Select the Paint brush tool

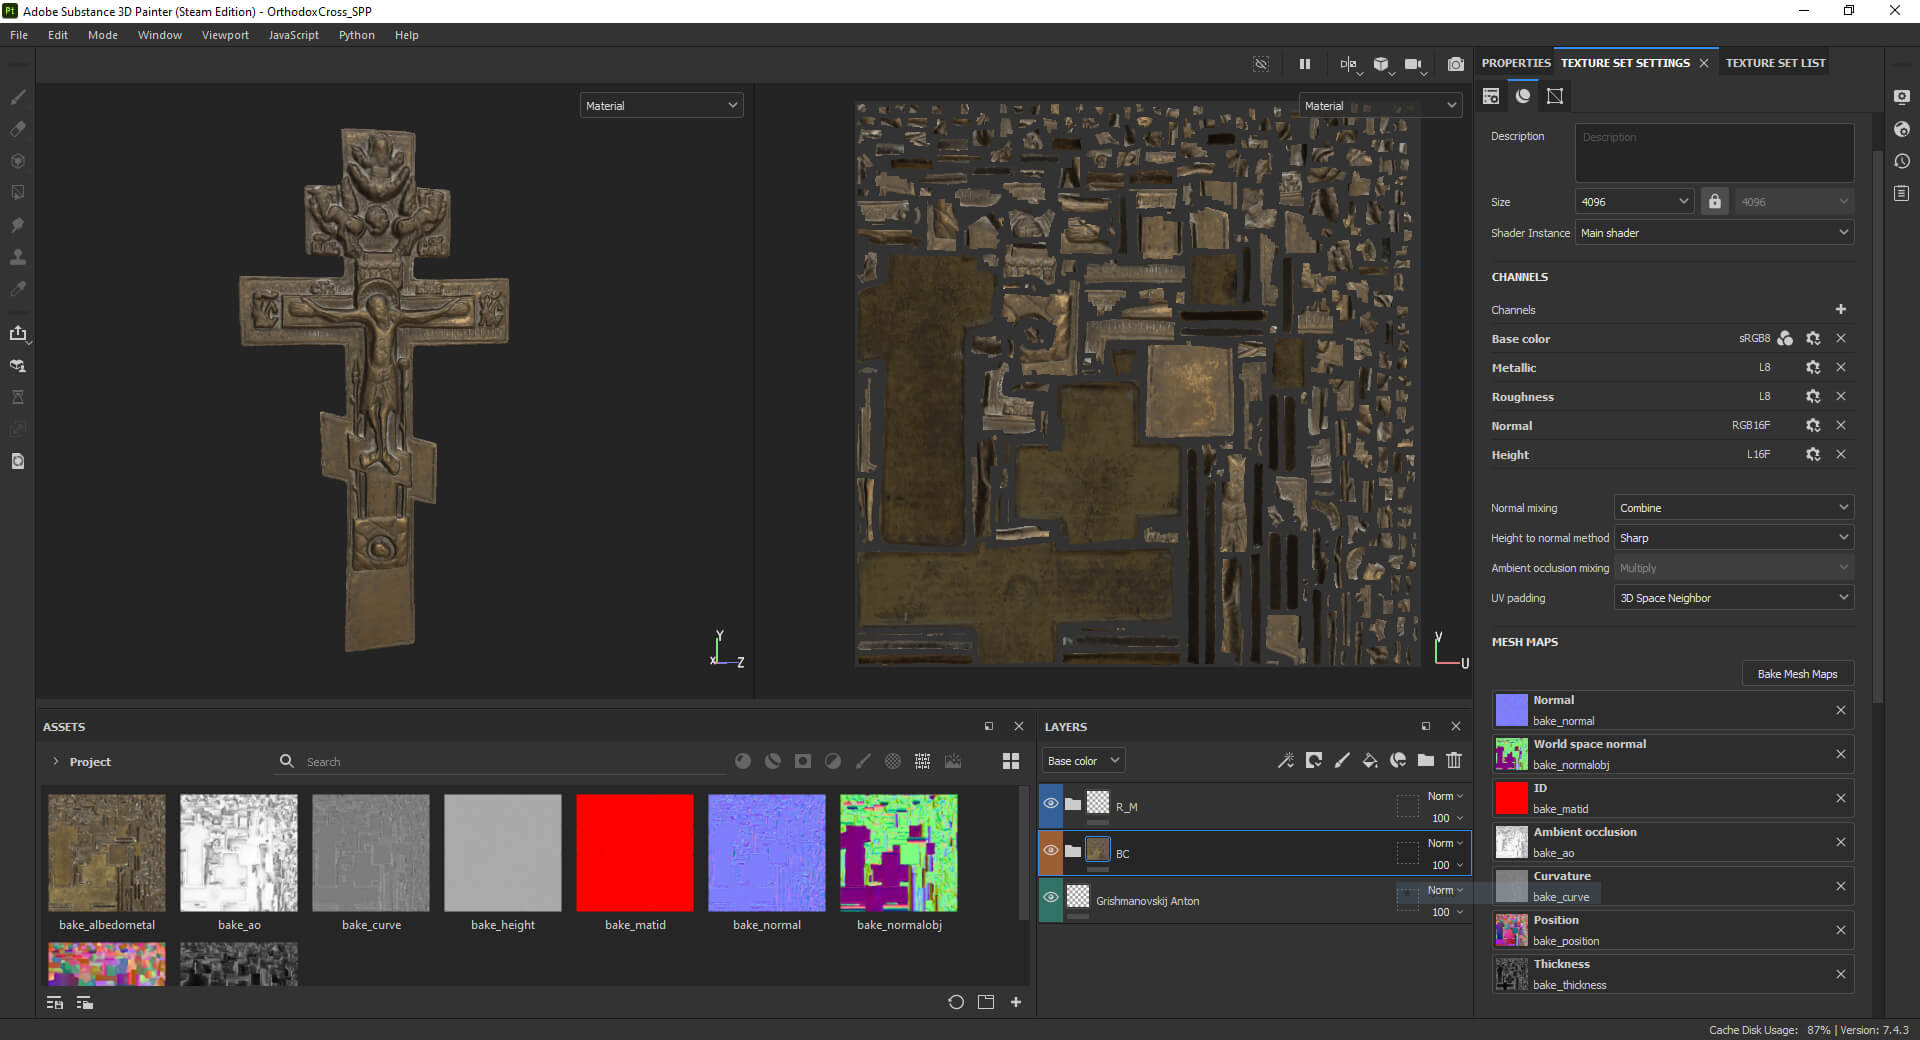click(18, 98)
